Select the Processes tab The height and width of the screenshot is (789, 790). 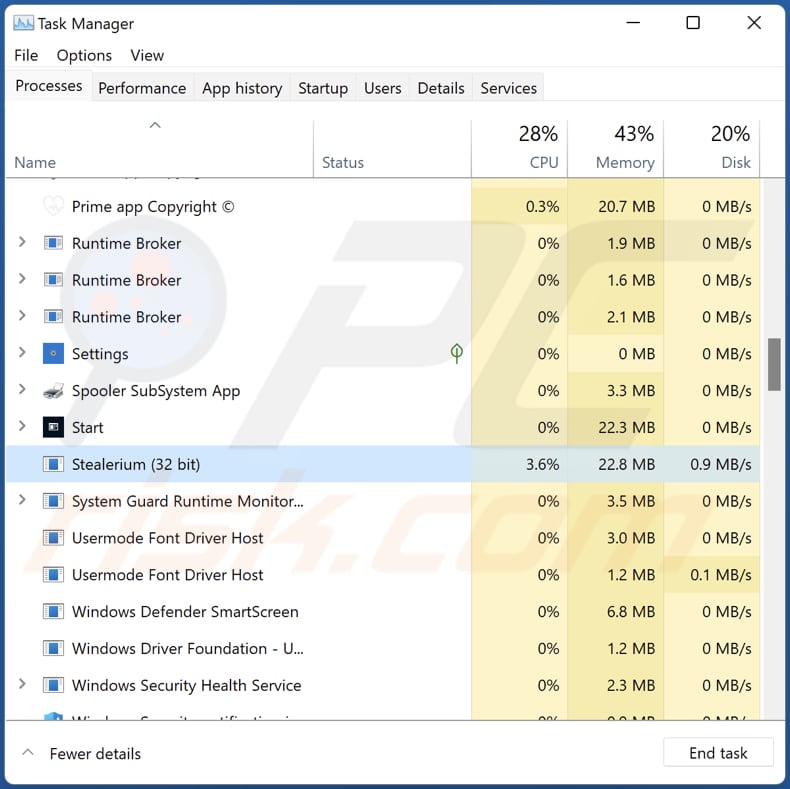click(x=49, y=86)
